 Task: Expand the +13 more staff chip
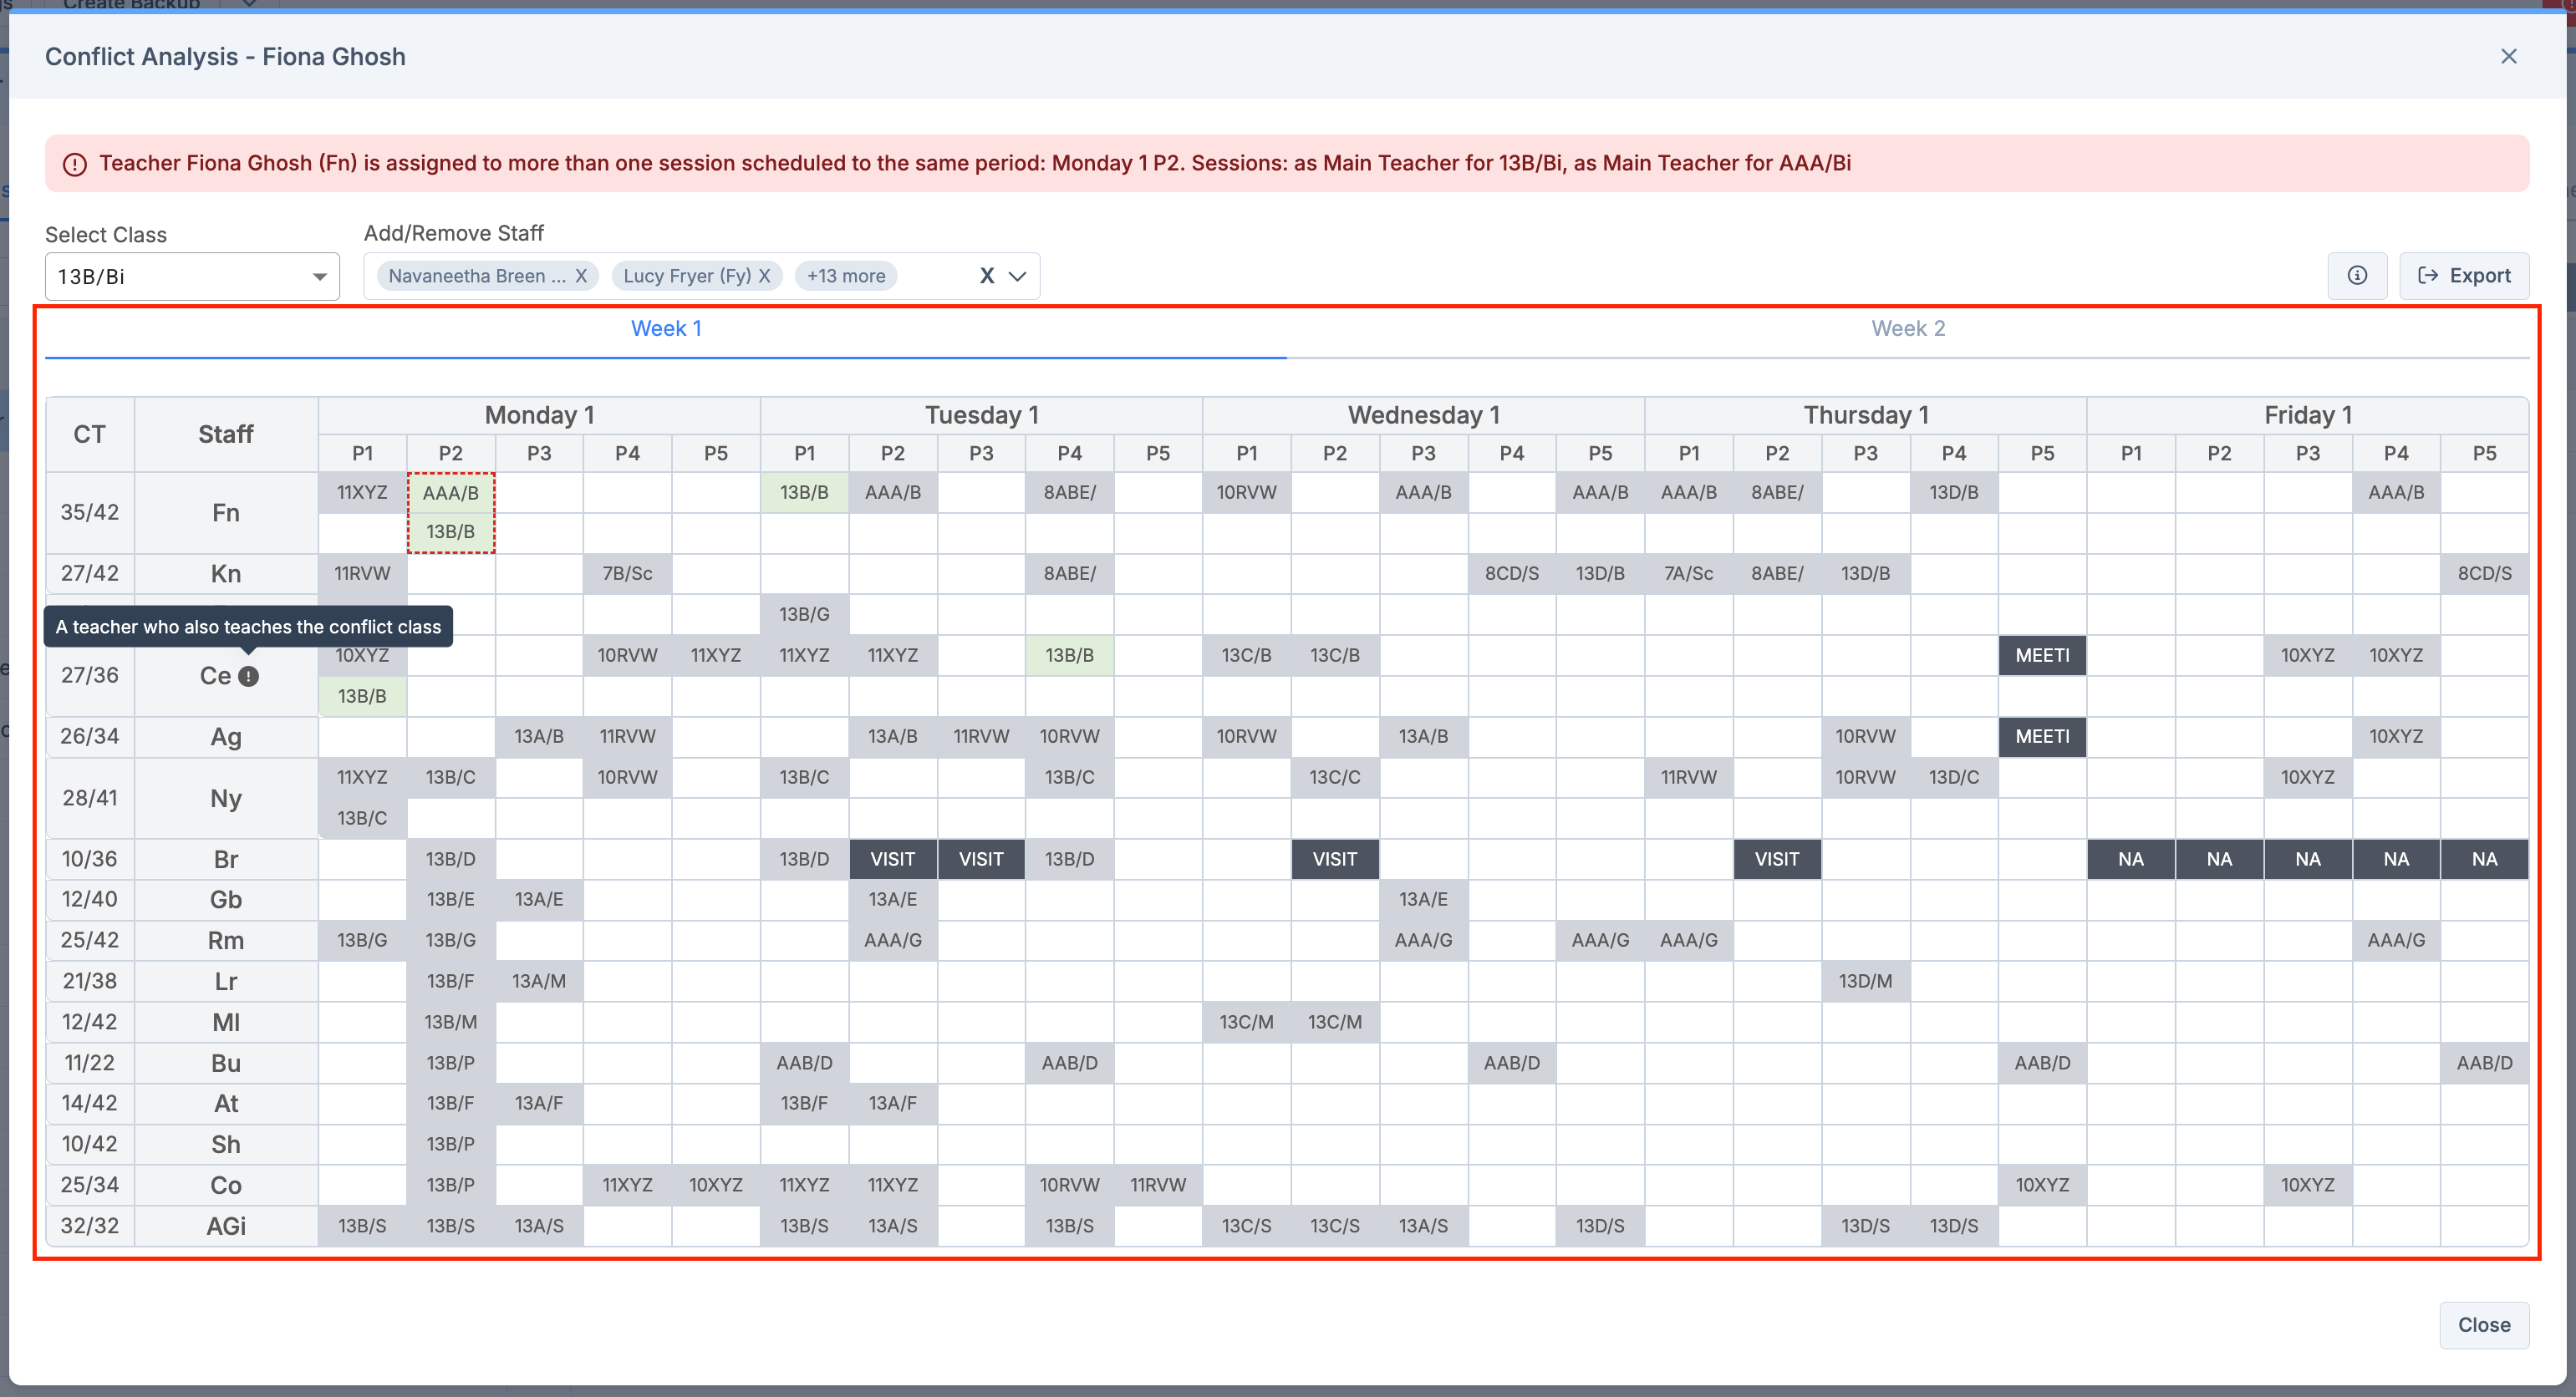[x=846, y=276]
